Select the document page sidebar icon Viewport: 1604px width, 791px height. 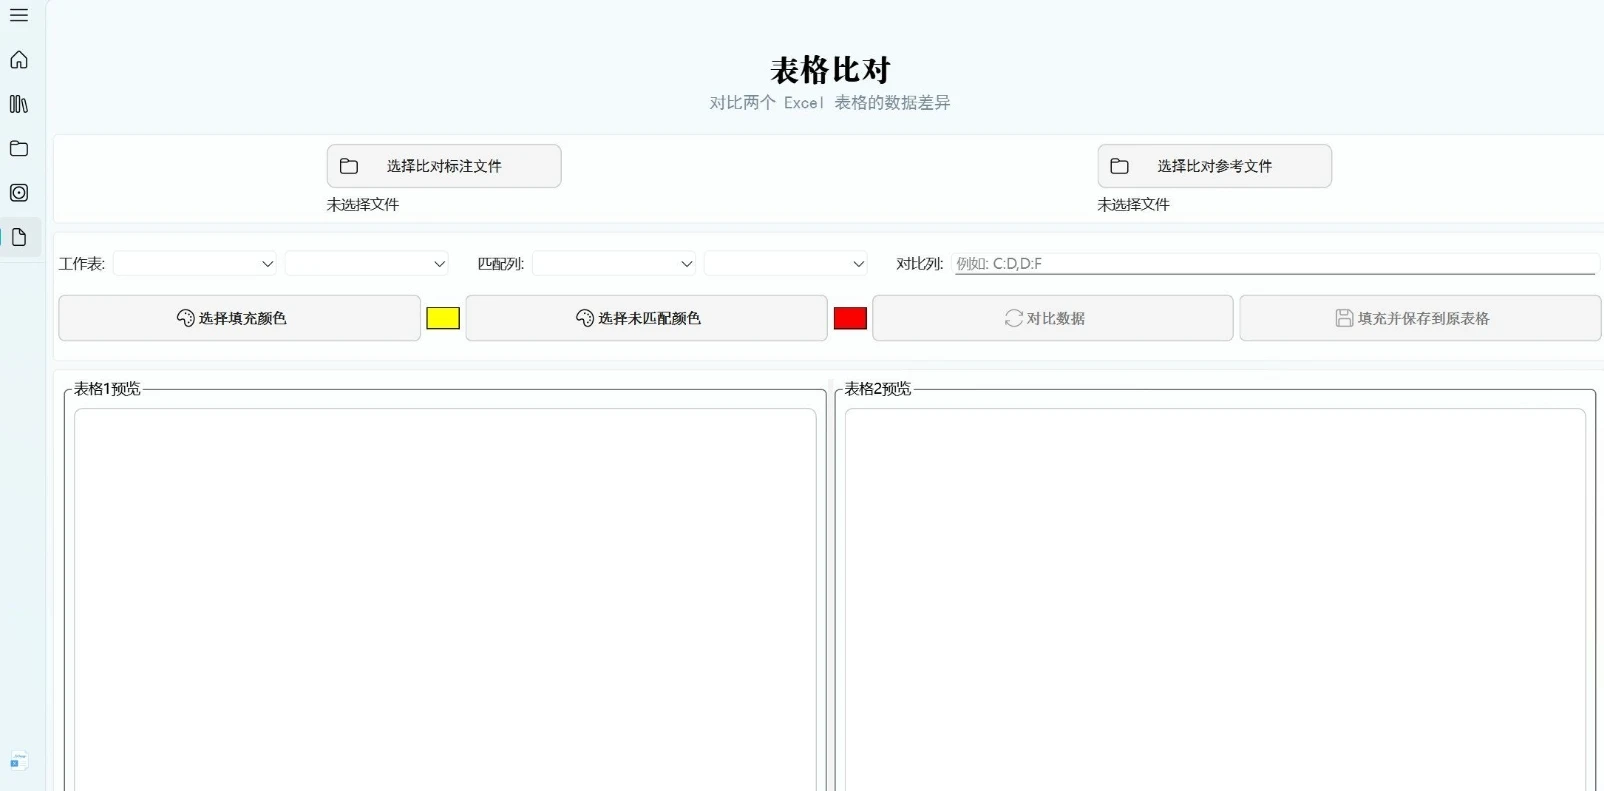[x=19, y=237]
